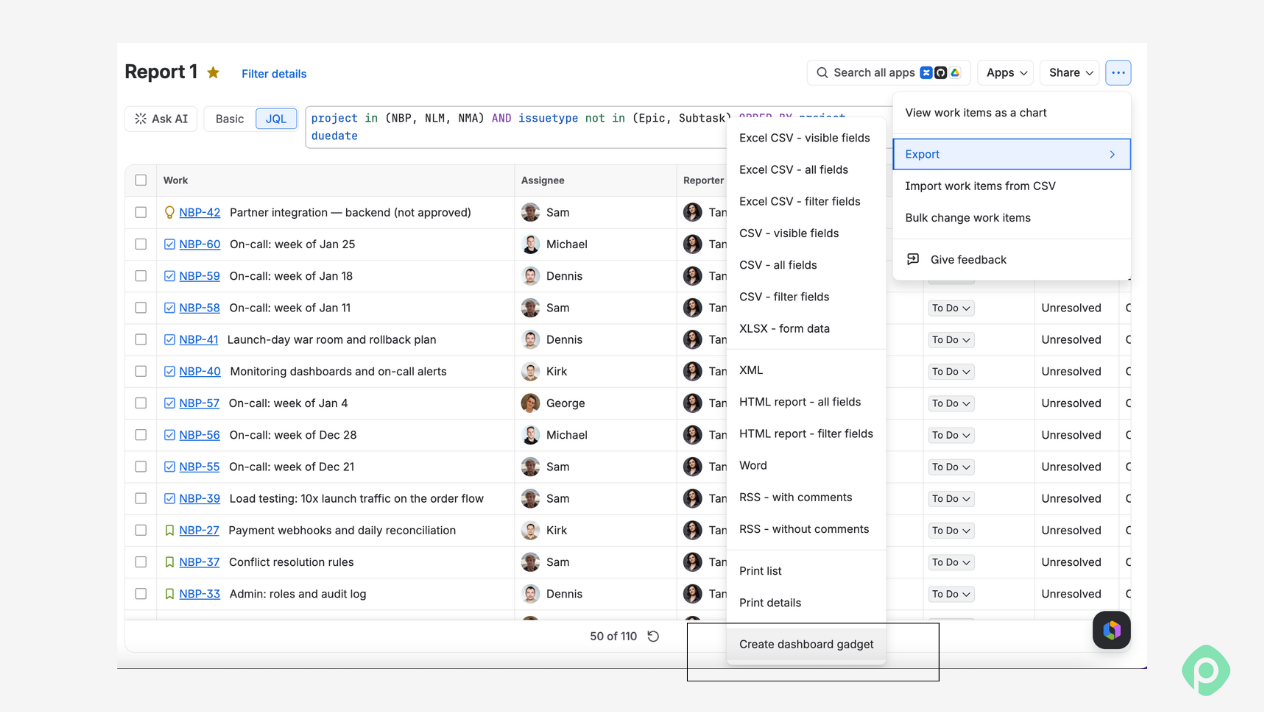
Task: Open the three-dot more actions menu
Action: (x=1118, y=72)
